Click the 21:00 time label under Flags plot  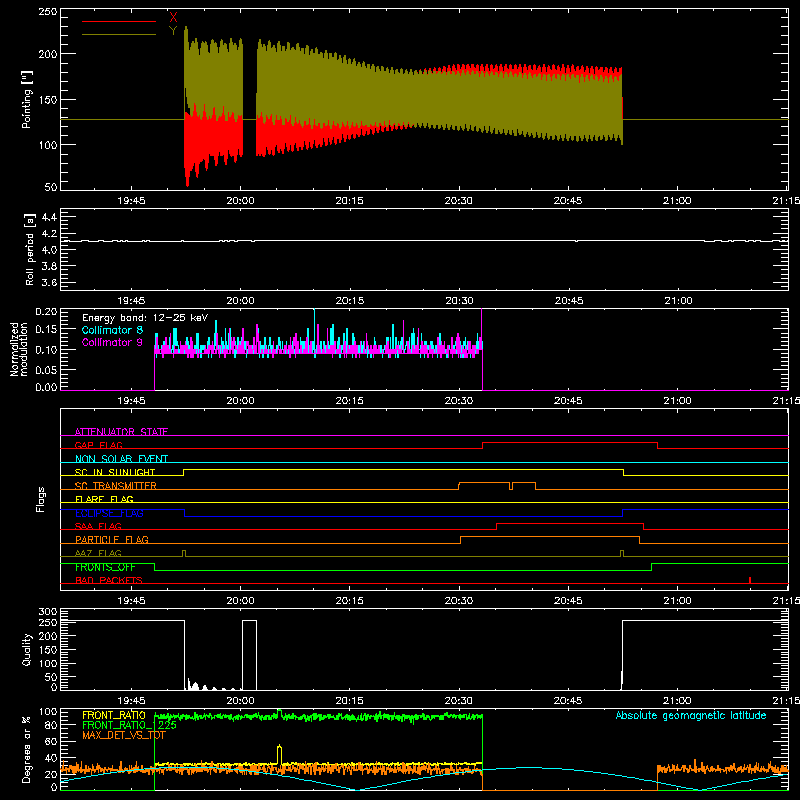coord(677,601)
